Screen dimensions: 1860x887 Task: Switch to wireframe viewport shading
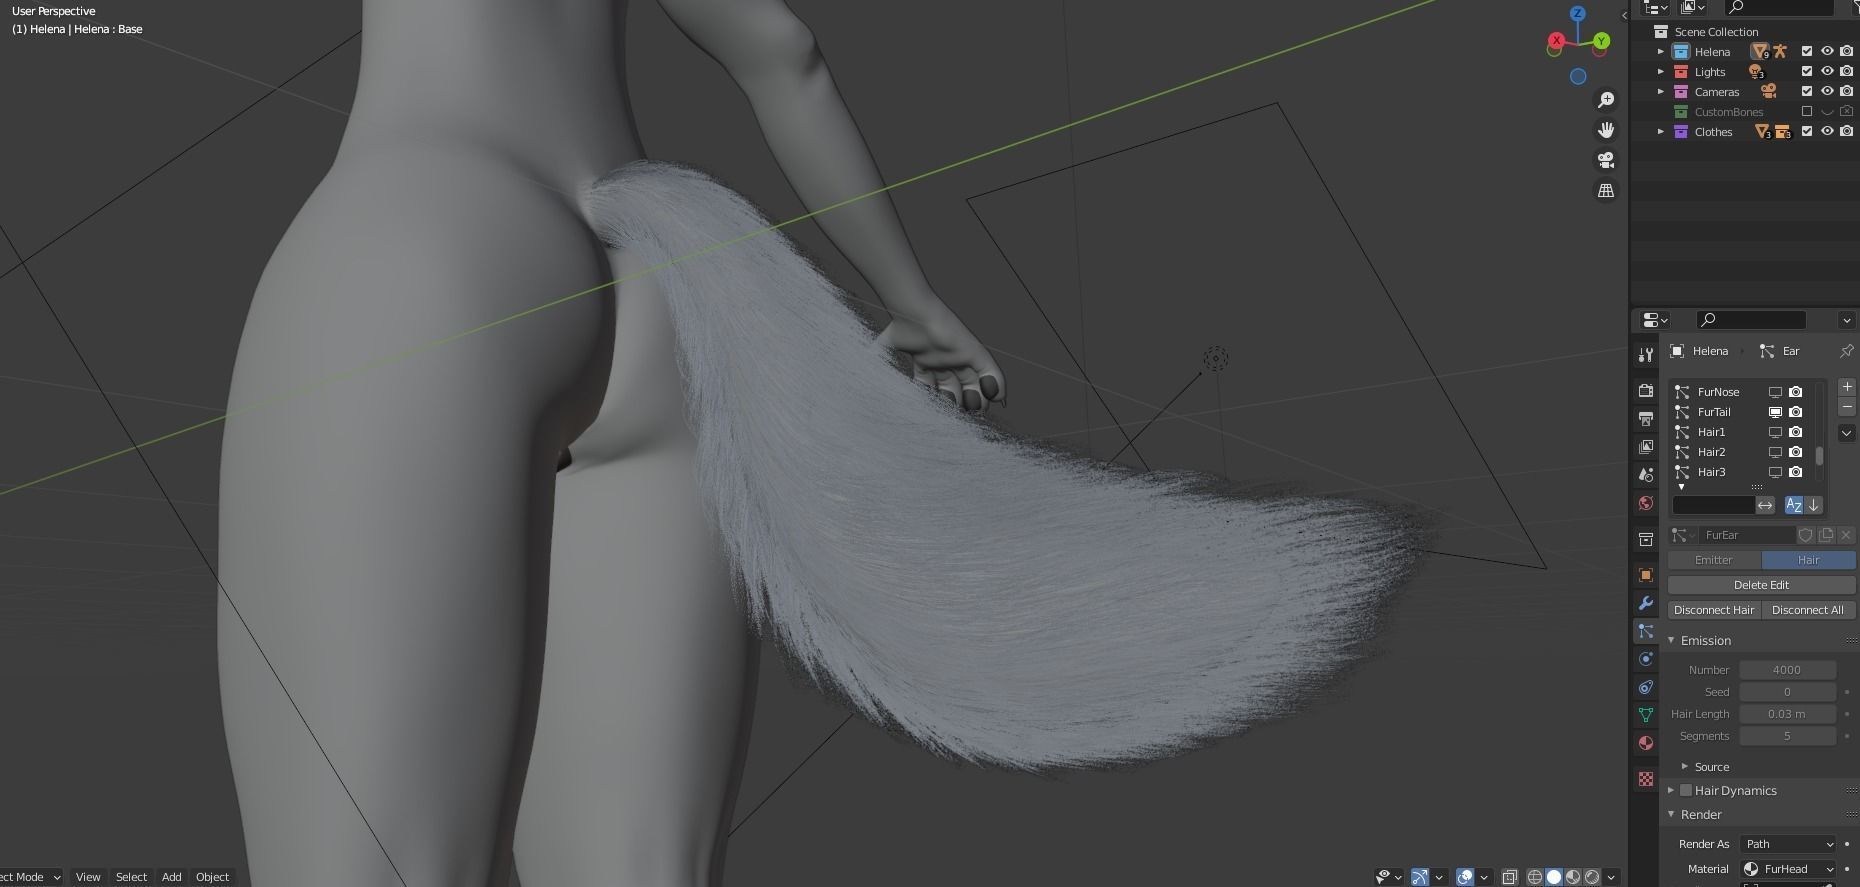point(1535,877)
